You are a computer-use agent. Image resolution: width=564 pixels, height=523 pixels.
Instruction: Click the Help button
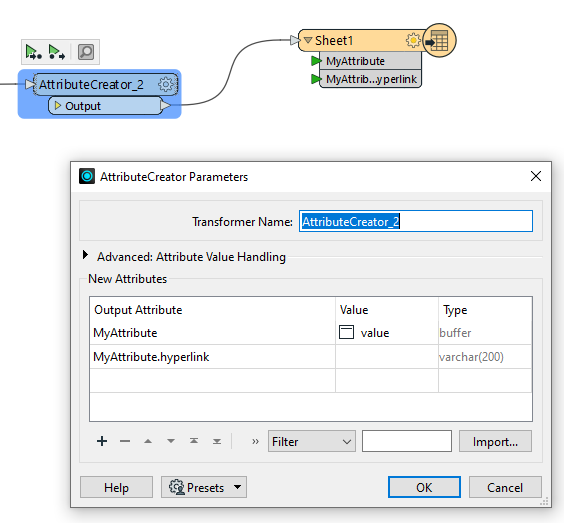(x=116, y=487)
